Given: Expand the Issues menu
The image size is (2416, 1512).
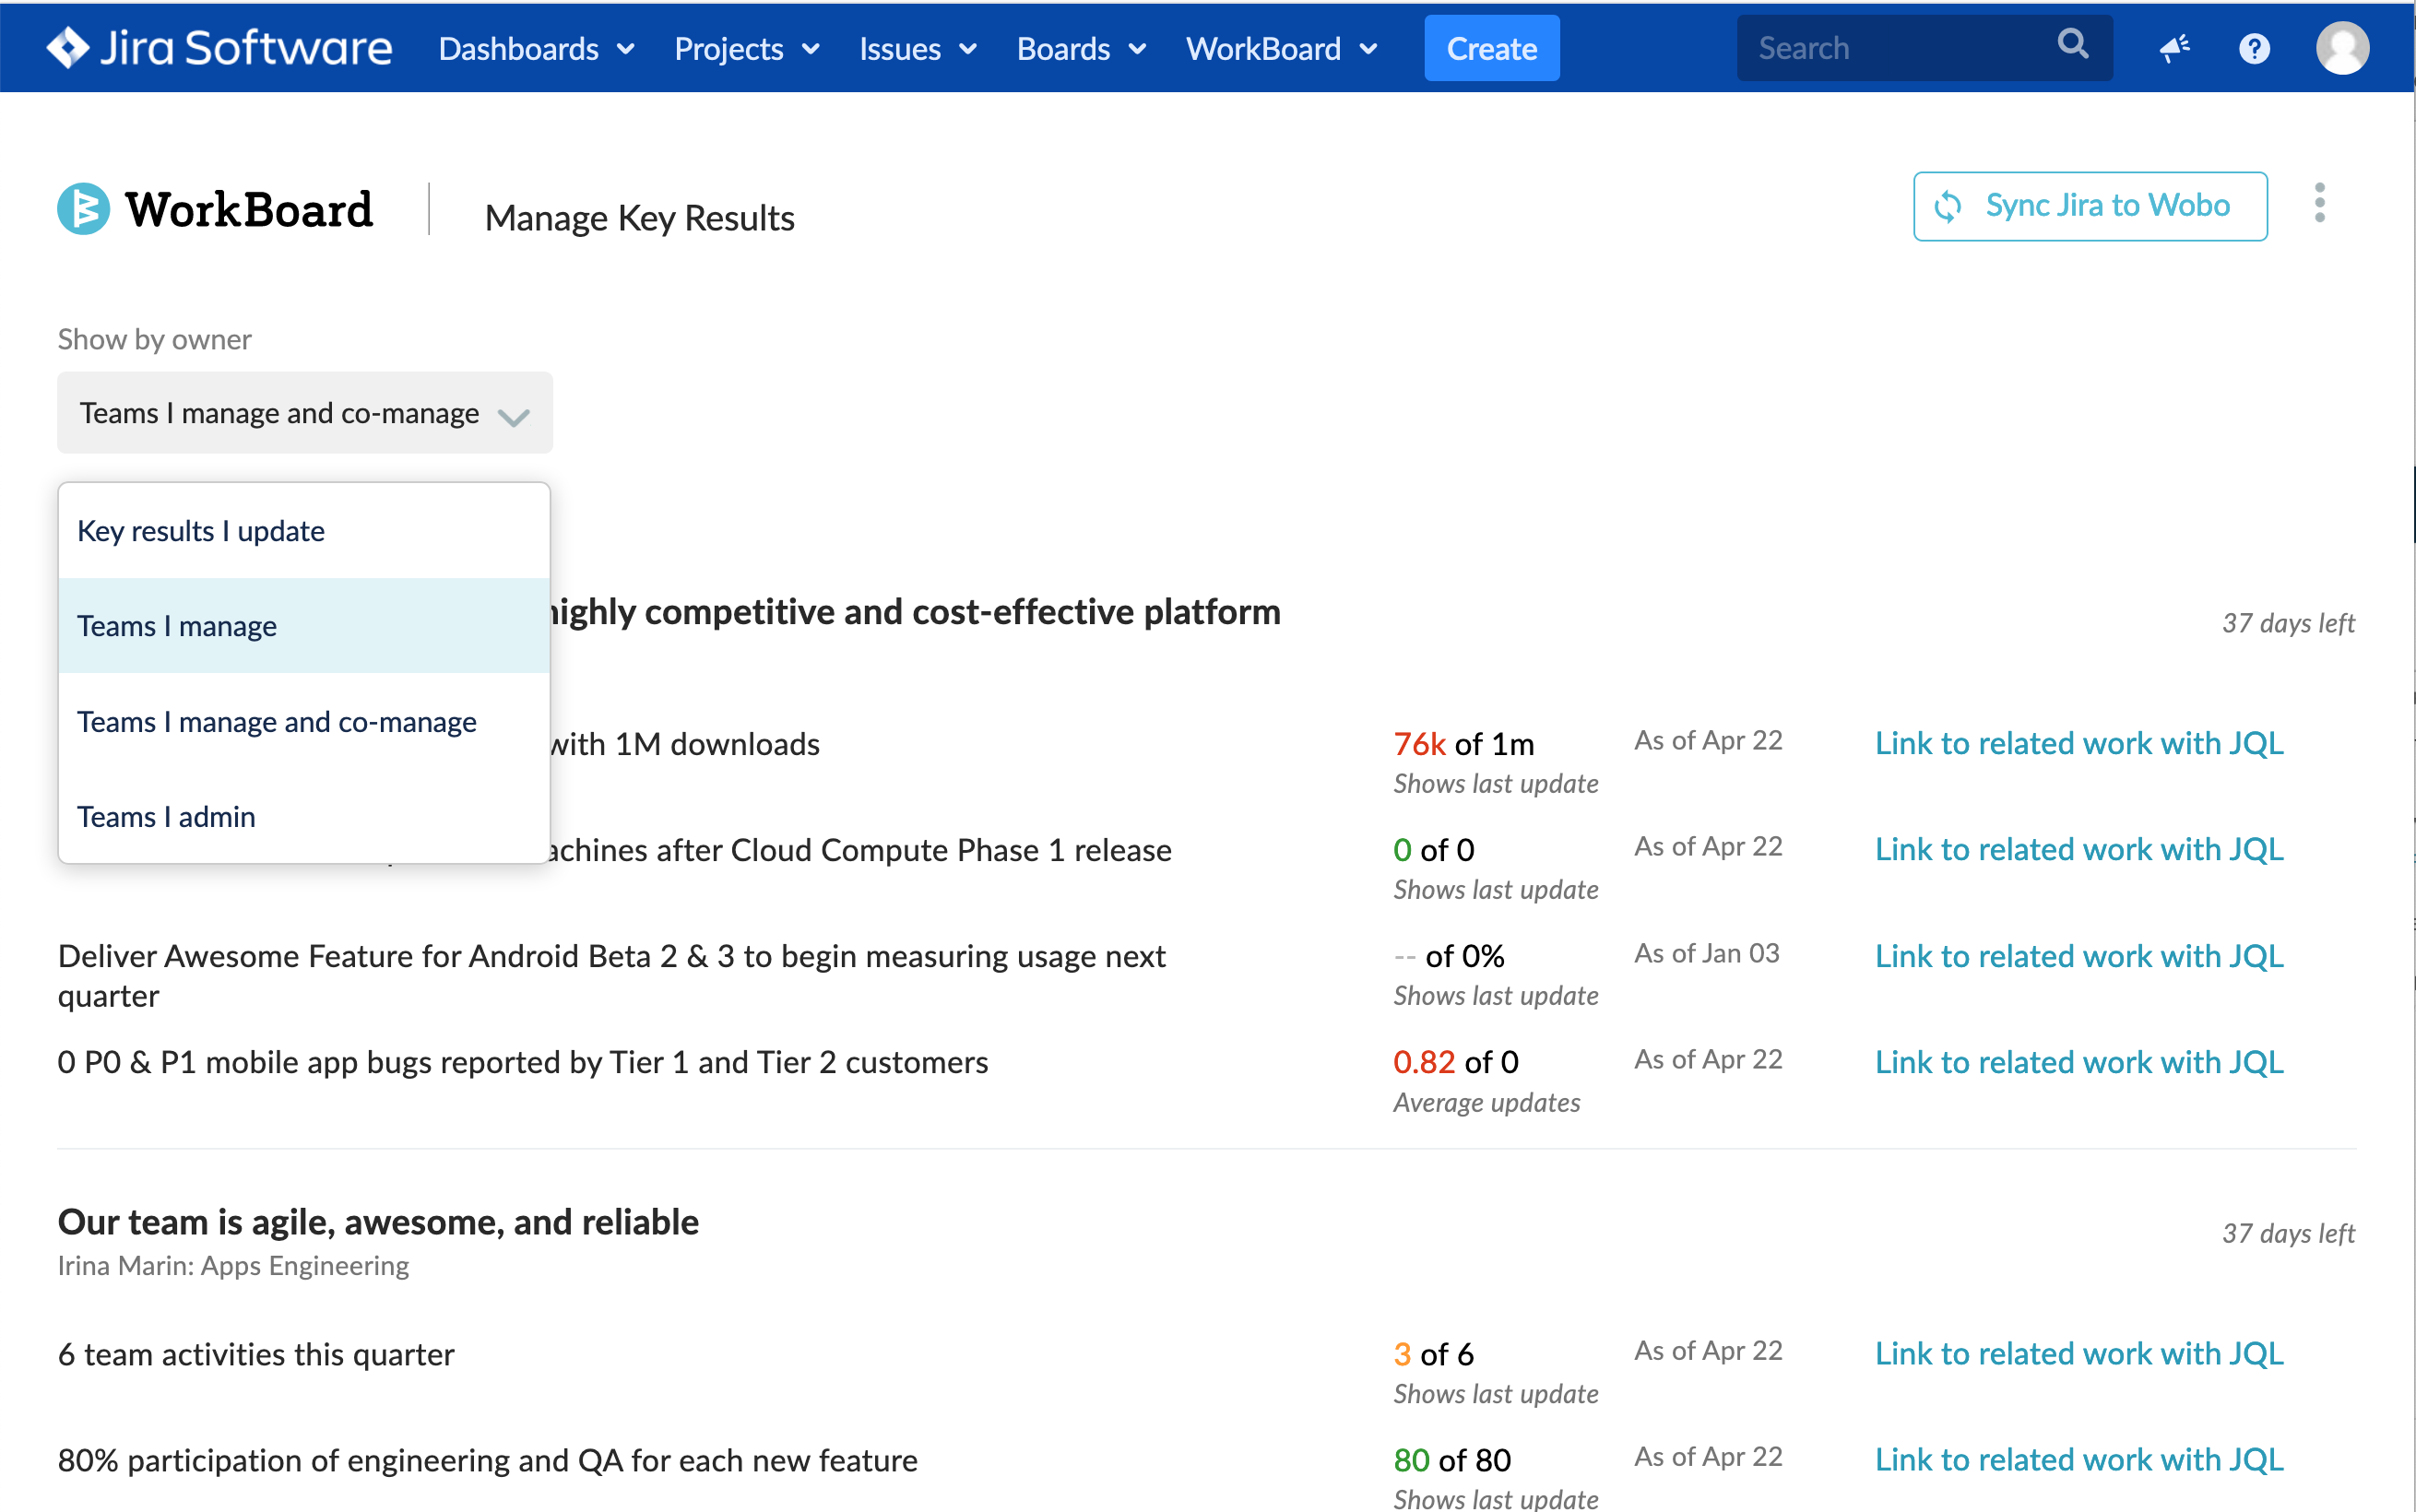Looking at the screenshot, I should (918, 48).
